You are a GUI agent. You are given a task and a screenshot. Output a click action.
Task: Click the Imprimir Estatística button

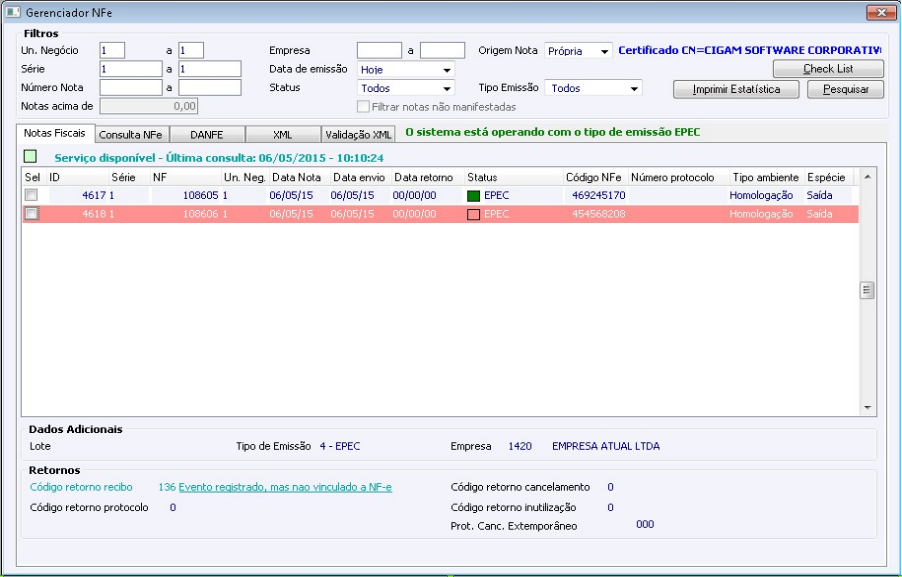(736, 90)
